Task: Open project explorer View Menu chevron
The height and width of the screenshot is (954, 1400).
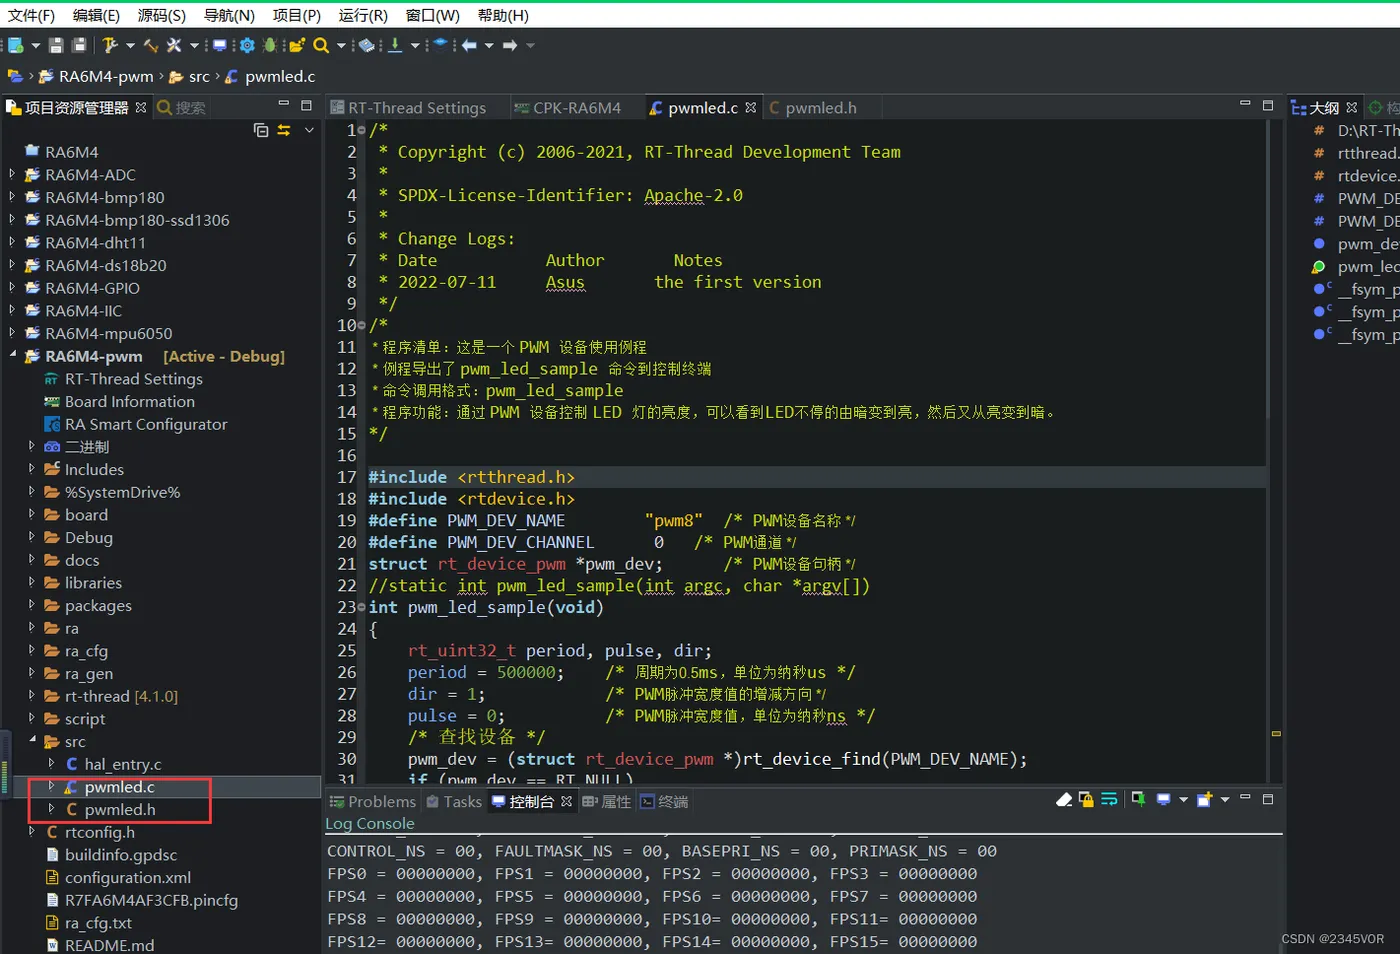Action: [309, 130]
